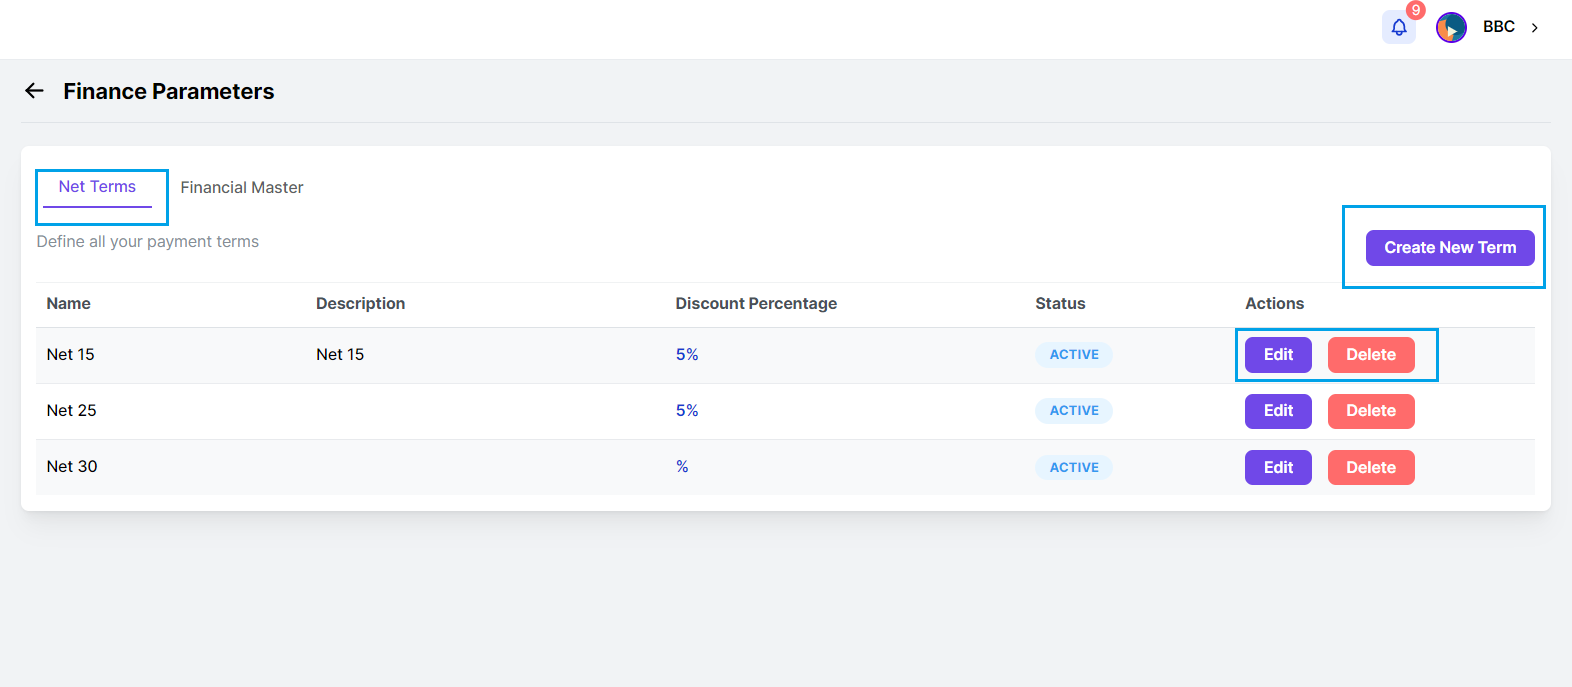Click the Discount Percentage column header
1572x687 pixels.
[756, 304]
